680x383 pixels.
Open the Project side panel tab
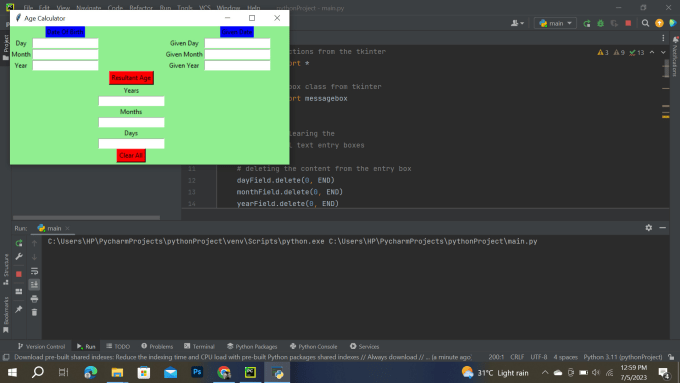(6, 47)
